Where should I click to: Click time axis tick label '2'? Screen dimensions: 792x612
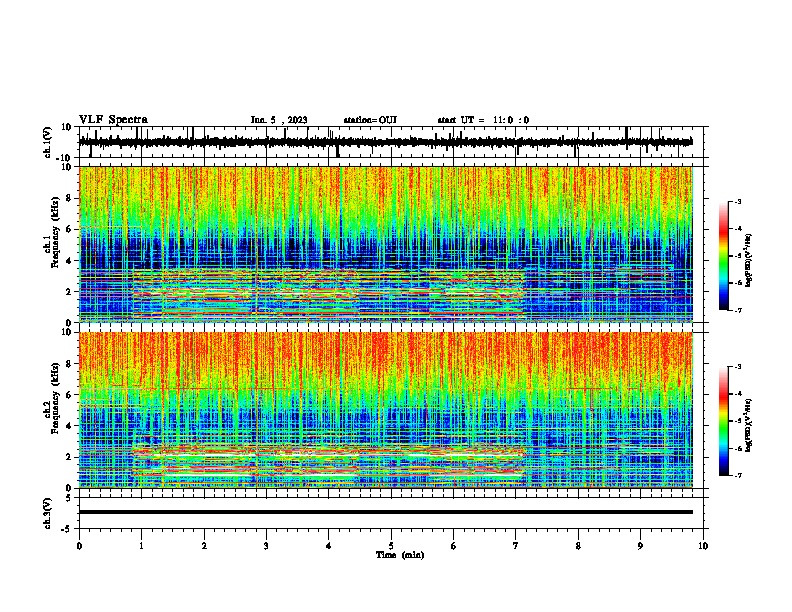[204, 546]
